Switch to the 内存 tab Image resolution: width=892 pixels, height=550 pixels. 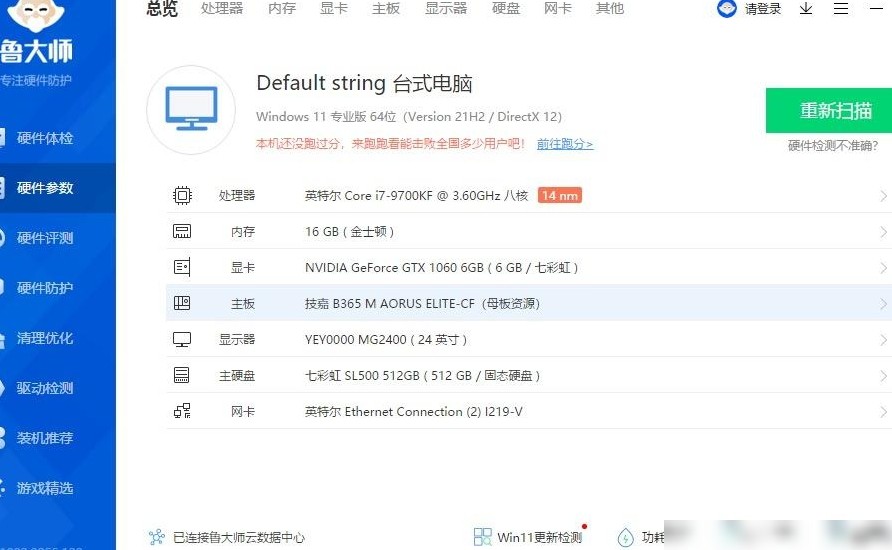[x=282, y=9]
